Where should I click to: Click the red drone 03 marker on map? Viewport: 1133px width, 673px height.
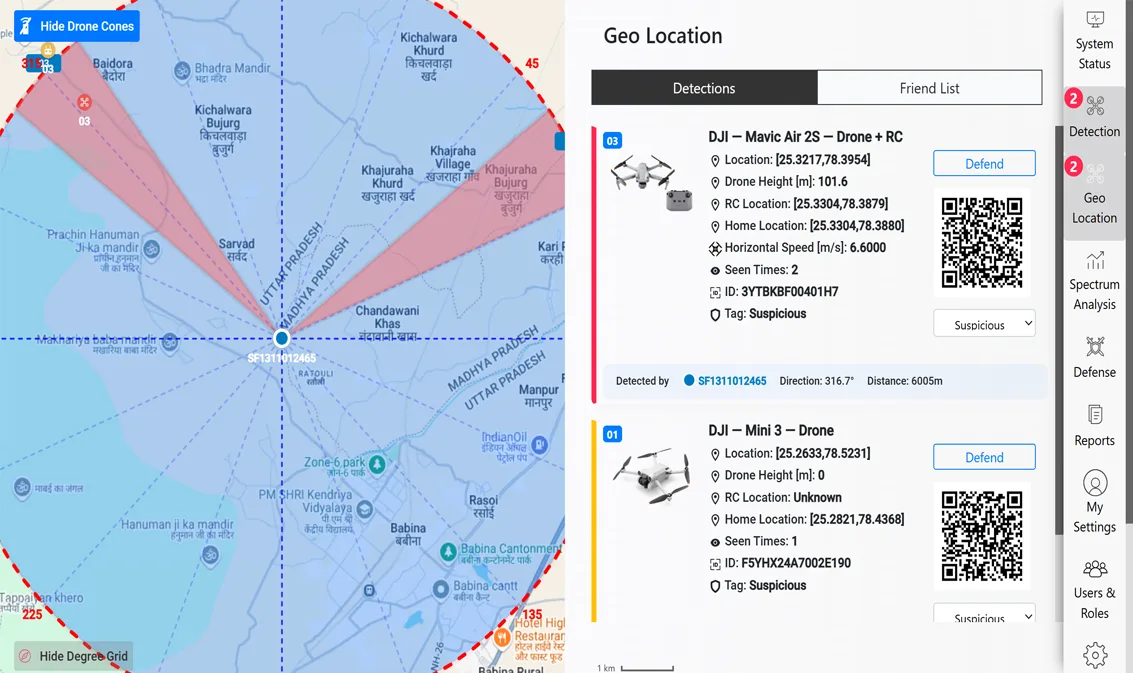tap(84, 102)
